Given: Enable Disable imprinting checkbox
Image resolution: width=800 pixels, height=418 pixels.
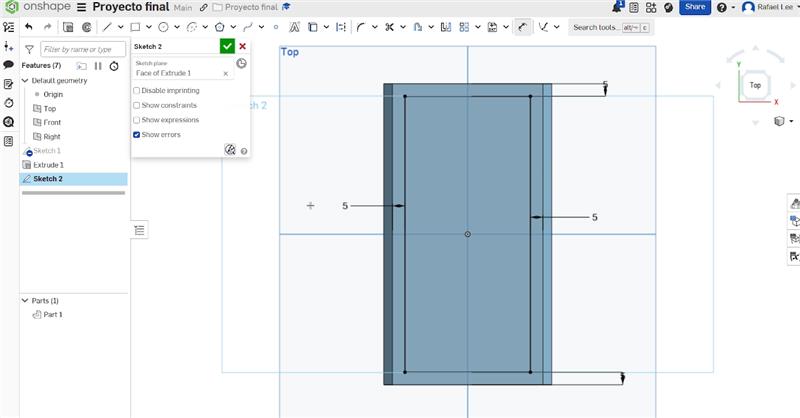Looking at the screenshot, I should point(136,90).
